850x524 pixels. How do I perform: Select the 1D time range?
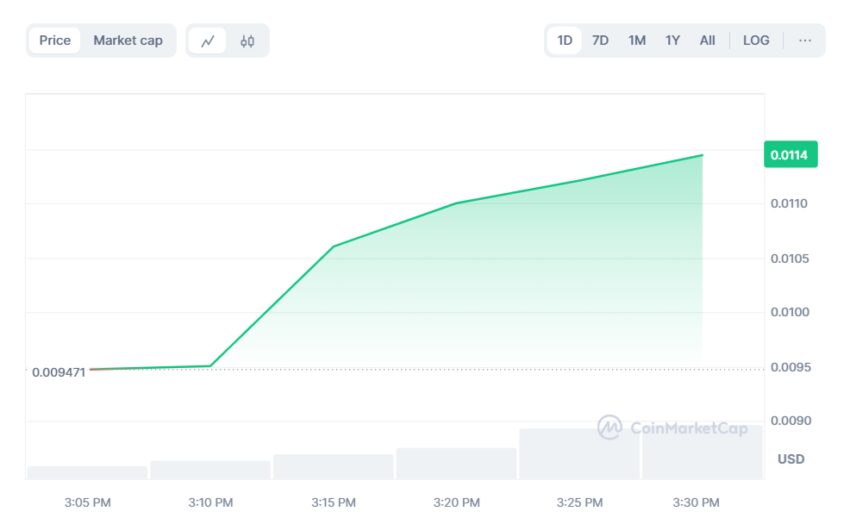coord(565,41)
